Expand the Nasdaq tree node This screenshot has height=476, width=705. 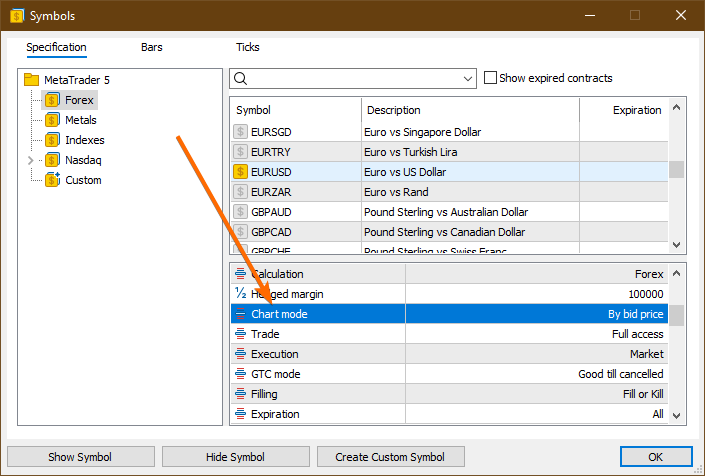31,160
